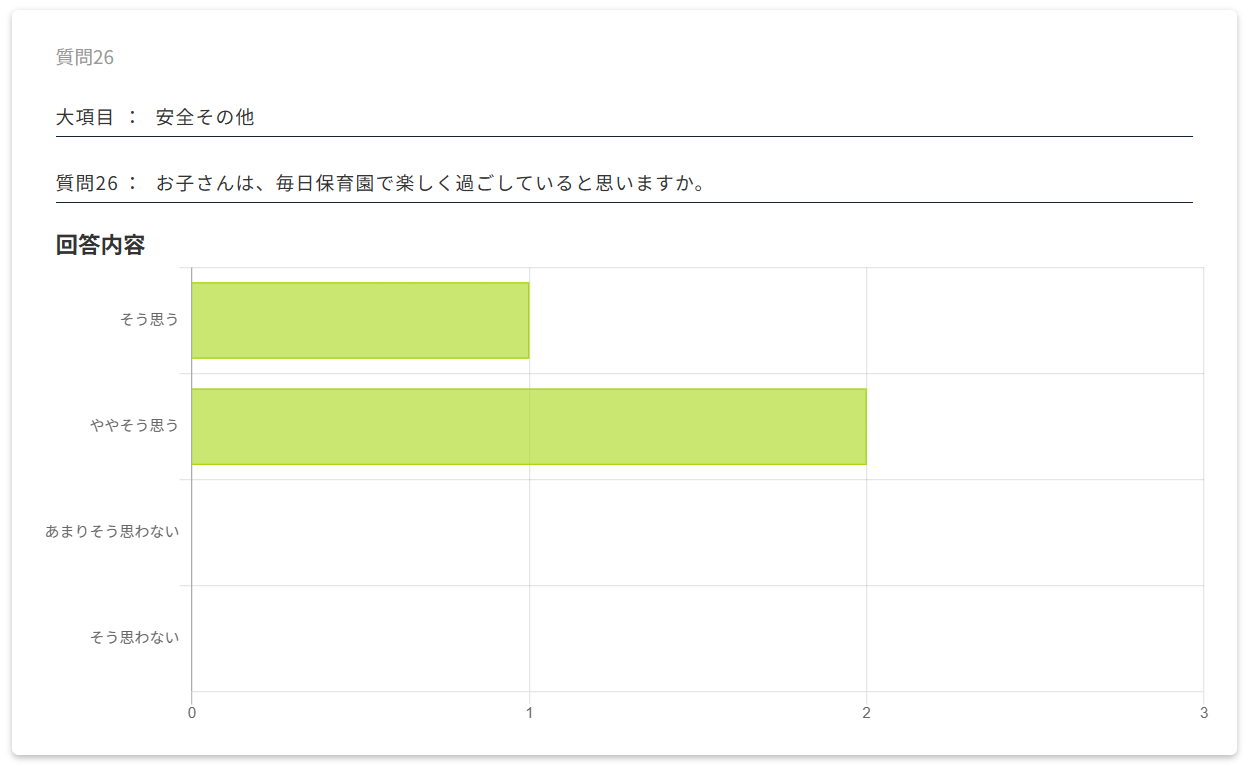Click the 質問26 header at top
Screen dimensions: 1250x766
[85, 58]
